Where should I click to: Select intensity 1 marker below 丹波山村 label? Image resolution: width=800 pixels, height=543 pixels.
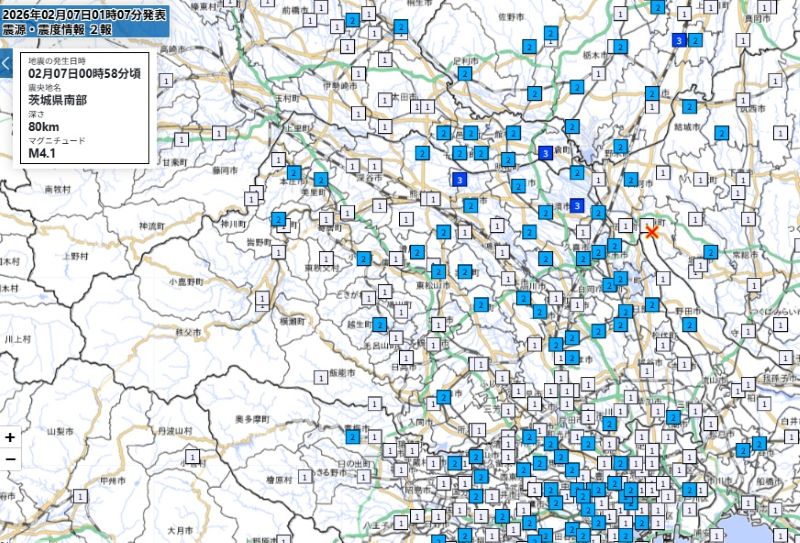(x=192, y=456)
